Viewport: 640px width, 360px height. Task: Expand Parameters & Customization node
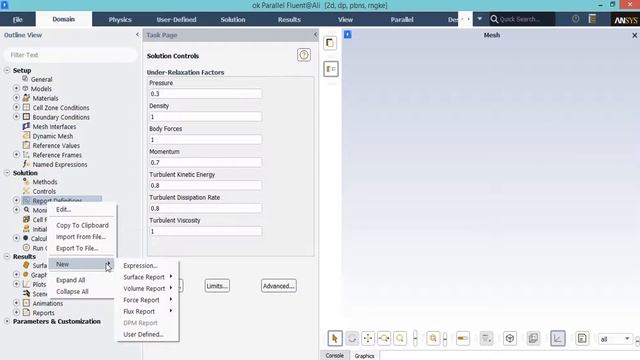[x=7, y=321]
